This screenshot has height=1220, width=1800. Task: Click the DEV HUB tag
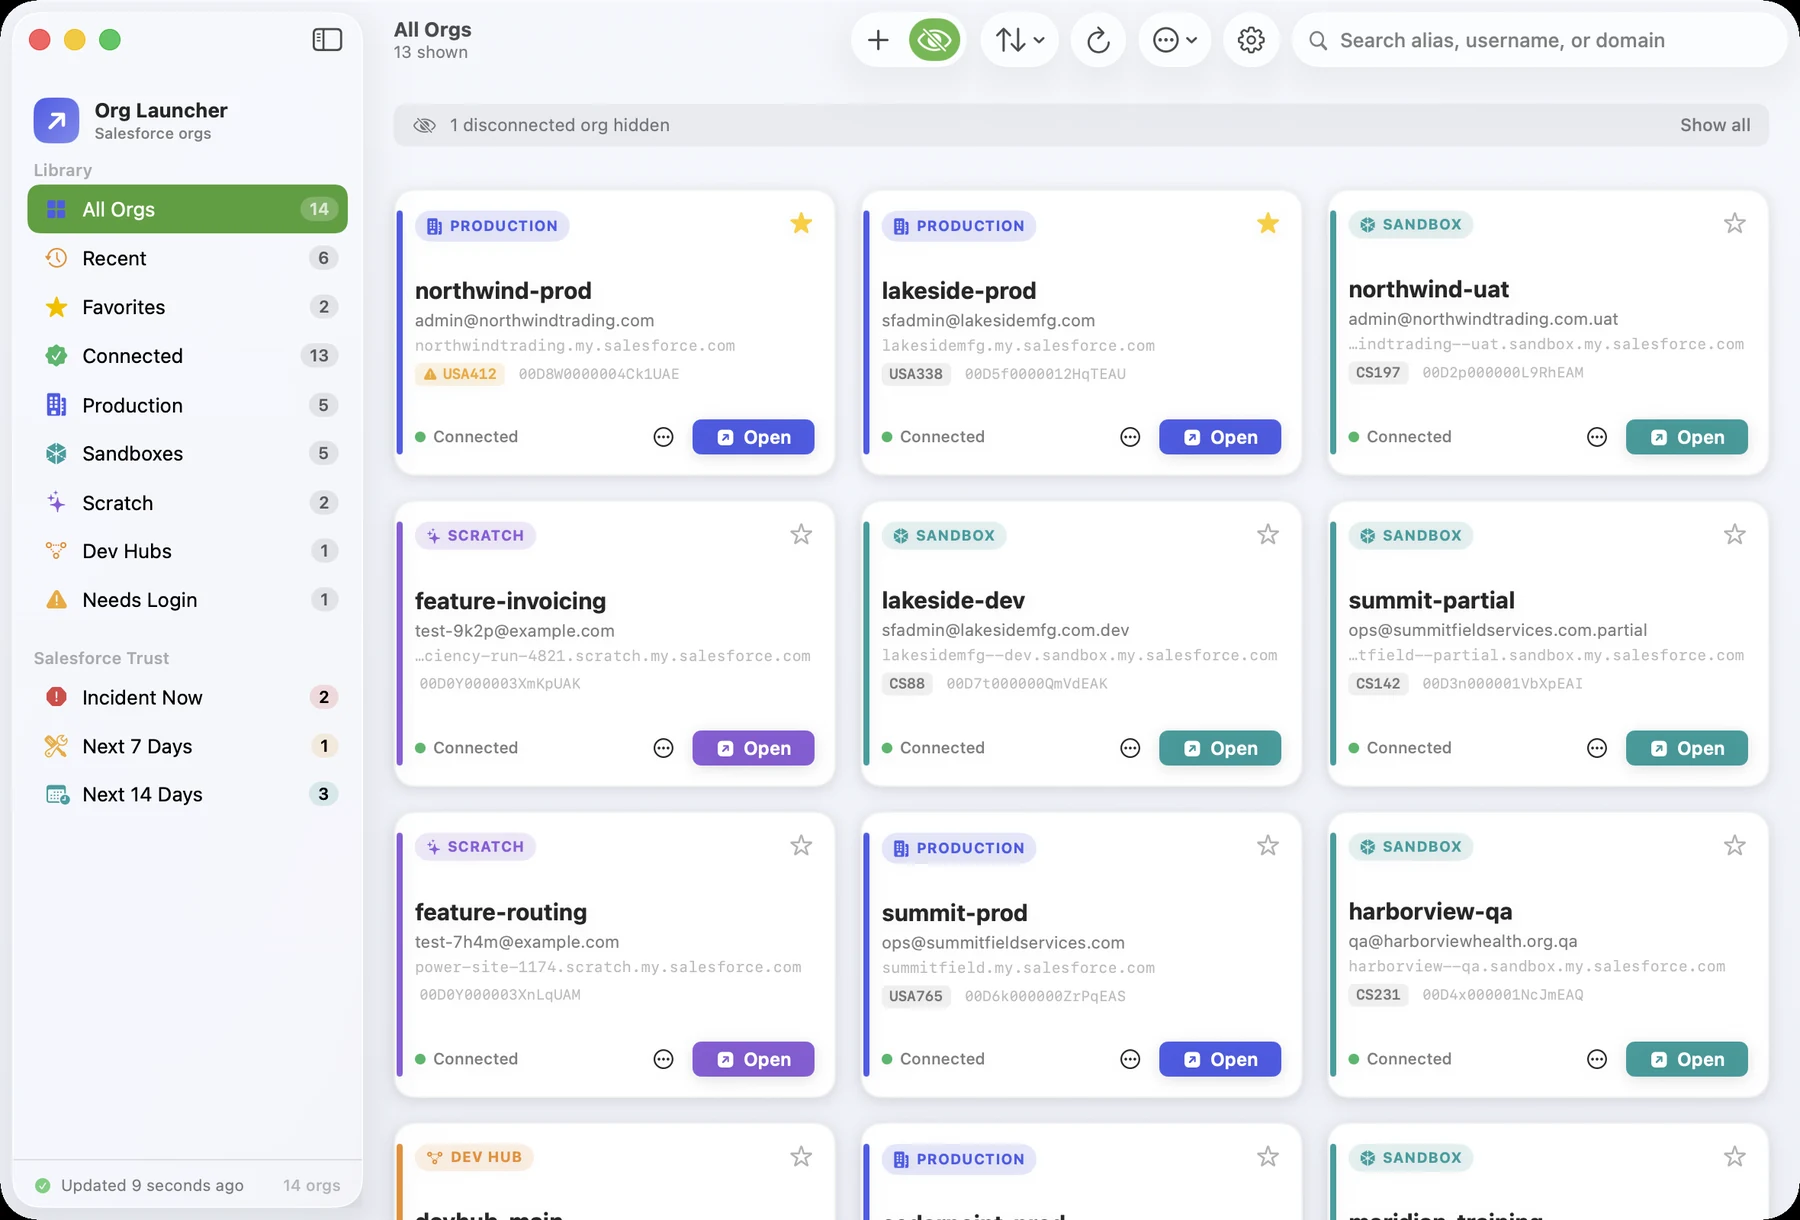[475, 1157]
